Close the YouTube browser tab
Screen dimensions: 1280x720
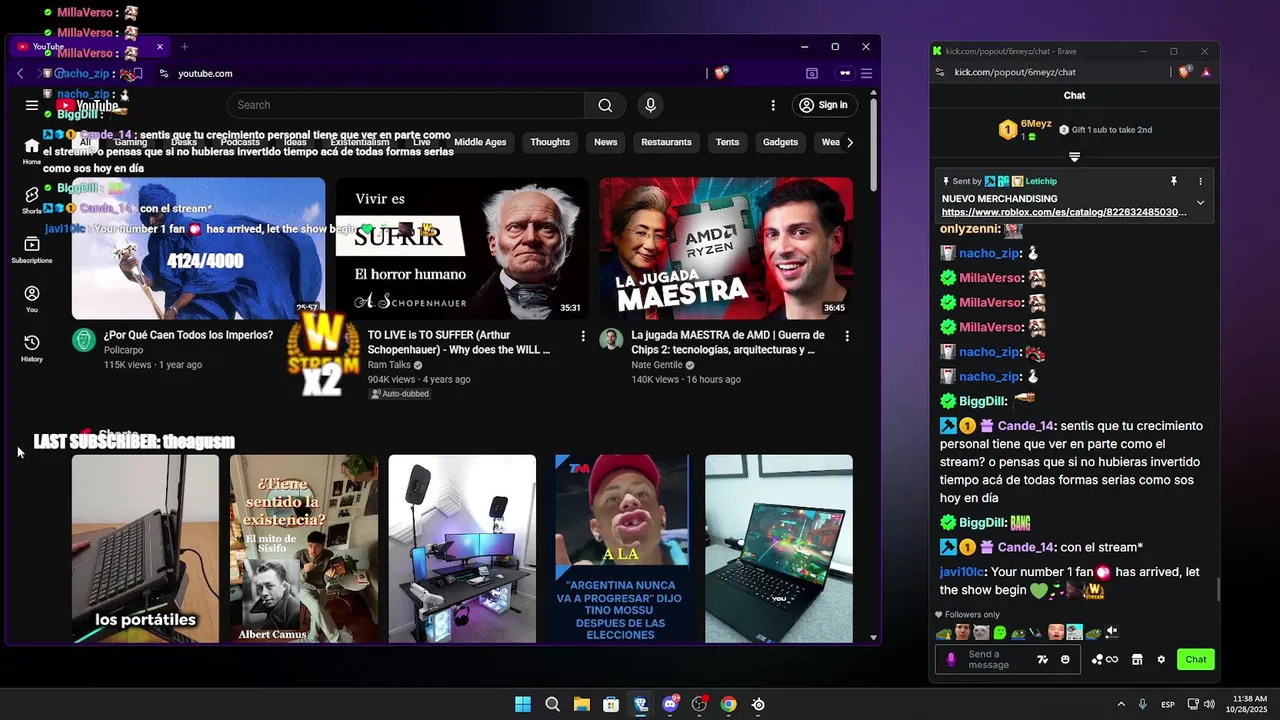click(160, 46)
